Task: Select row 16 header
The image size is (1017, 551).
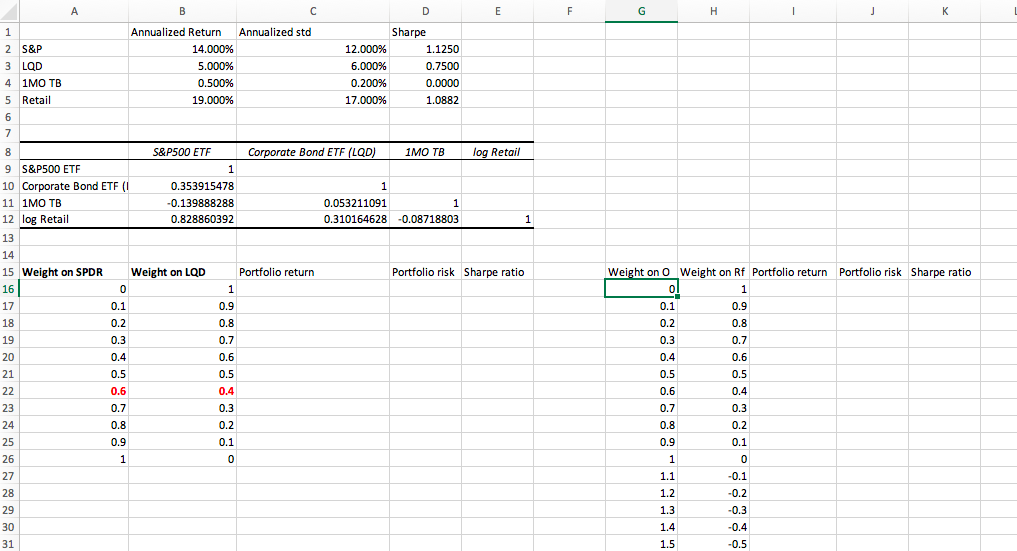Action: (9, 289)
